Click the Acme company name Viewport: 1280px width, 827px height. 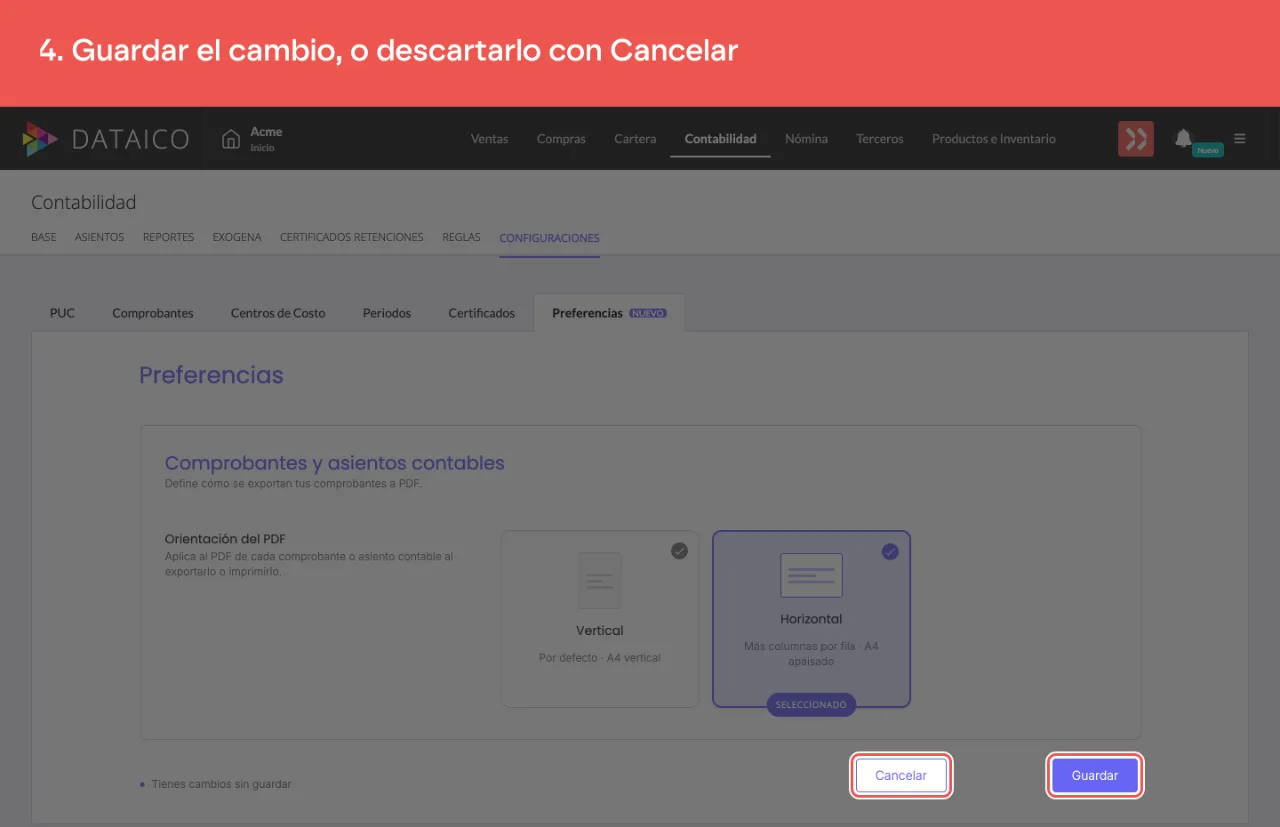click(266, 132)
